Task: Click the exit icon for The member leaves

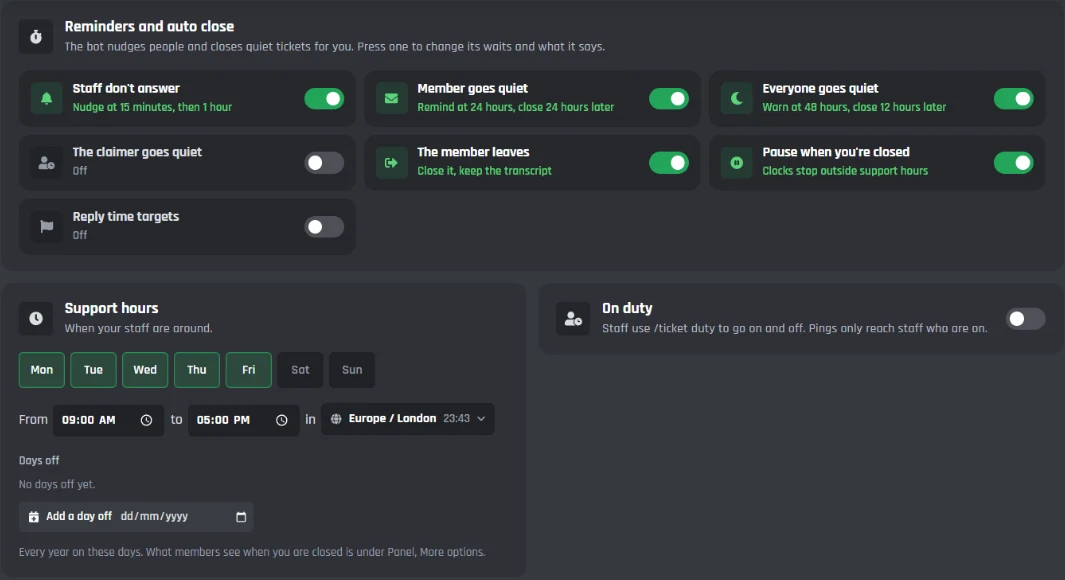Action: 391,162
